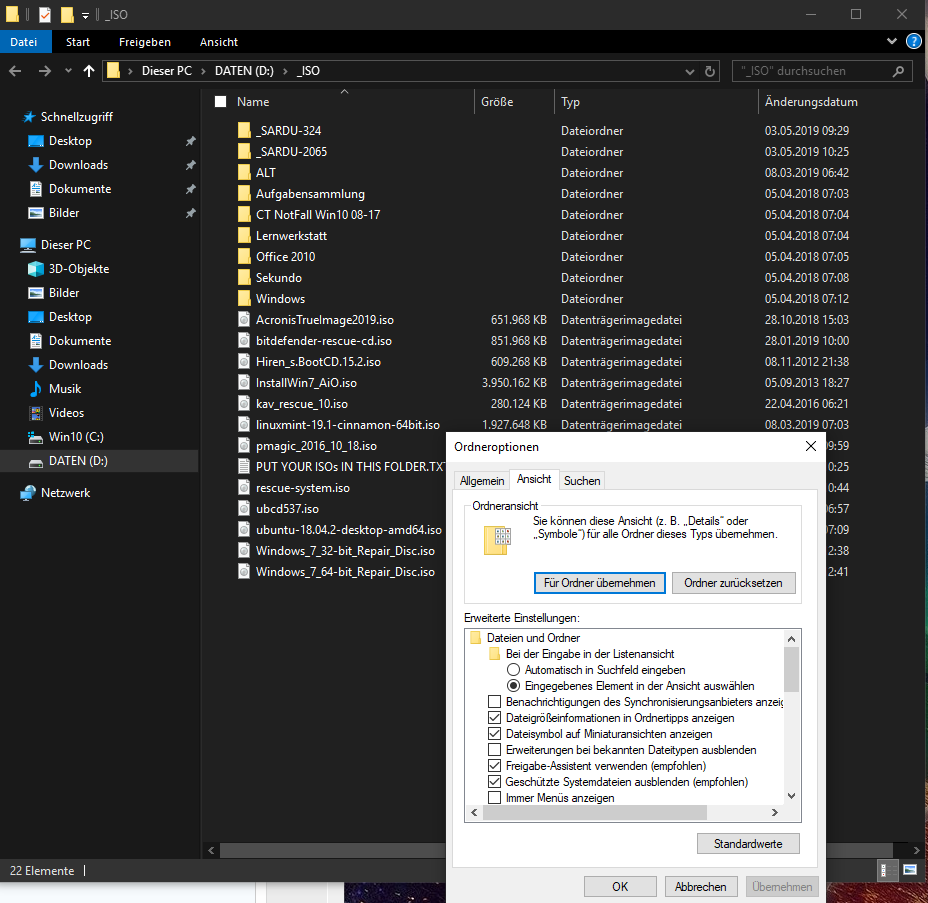Screen dimensions: 928x903
Task: Uncheck Dateigrößeinformationen in Ordnertipps anzeigen
Action: click(495, 718)
